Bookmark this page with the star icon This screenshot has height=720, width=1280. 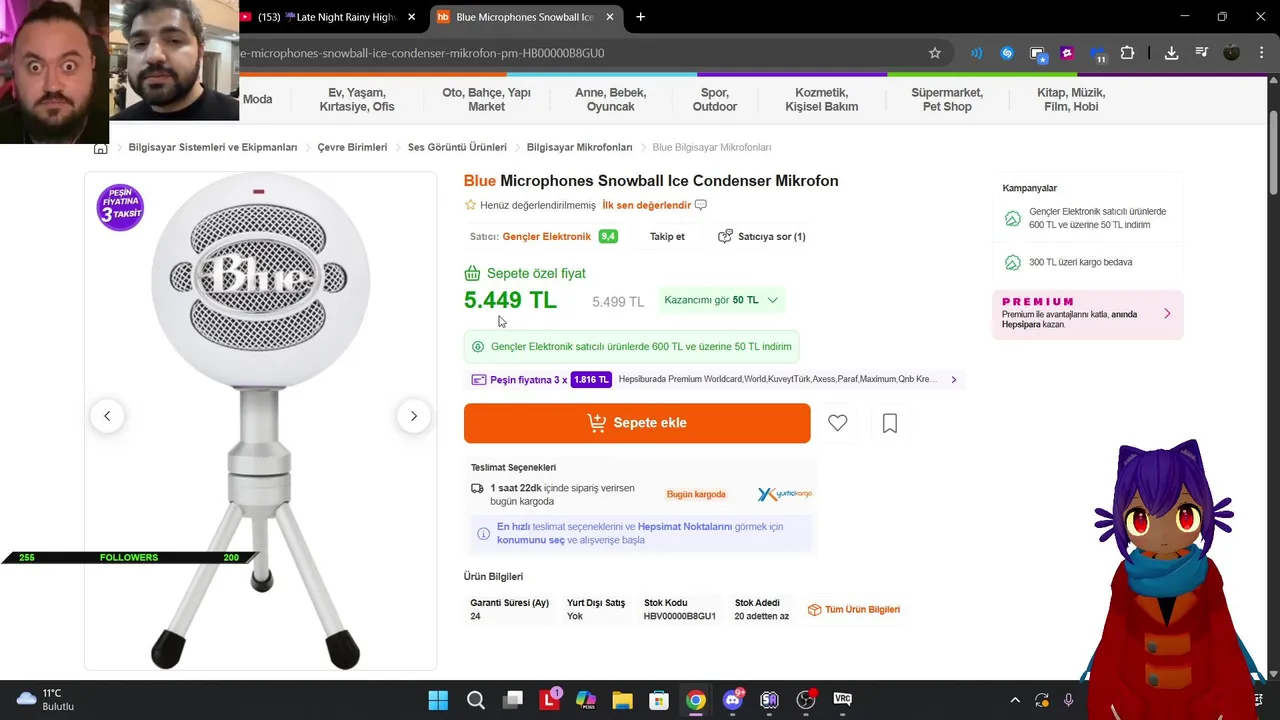(935, 53)
